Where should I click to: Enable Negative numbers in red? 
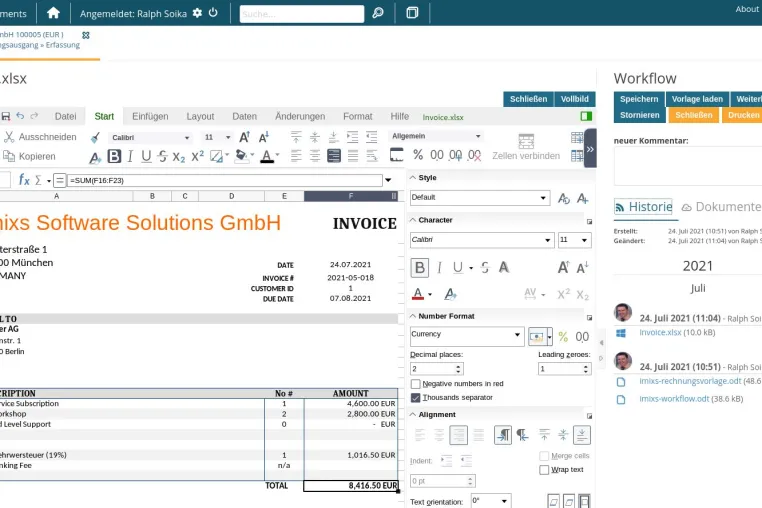point(416,384)
